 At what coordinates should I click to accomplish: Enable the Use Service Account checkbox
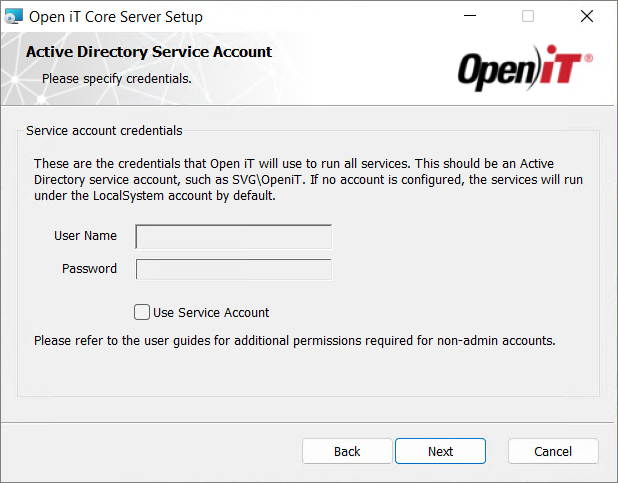[x=142, y=312]
